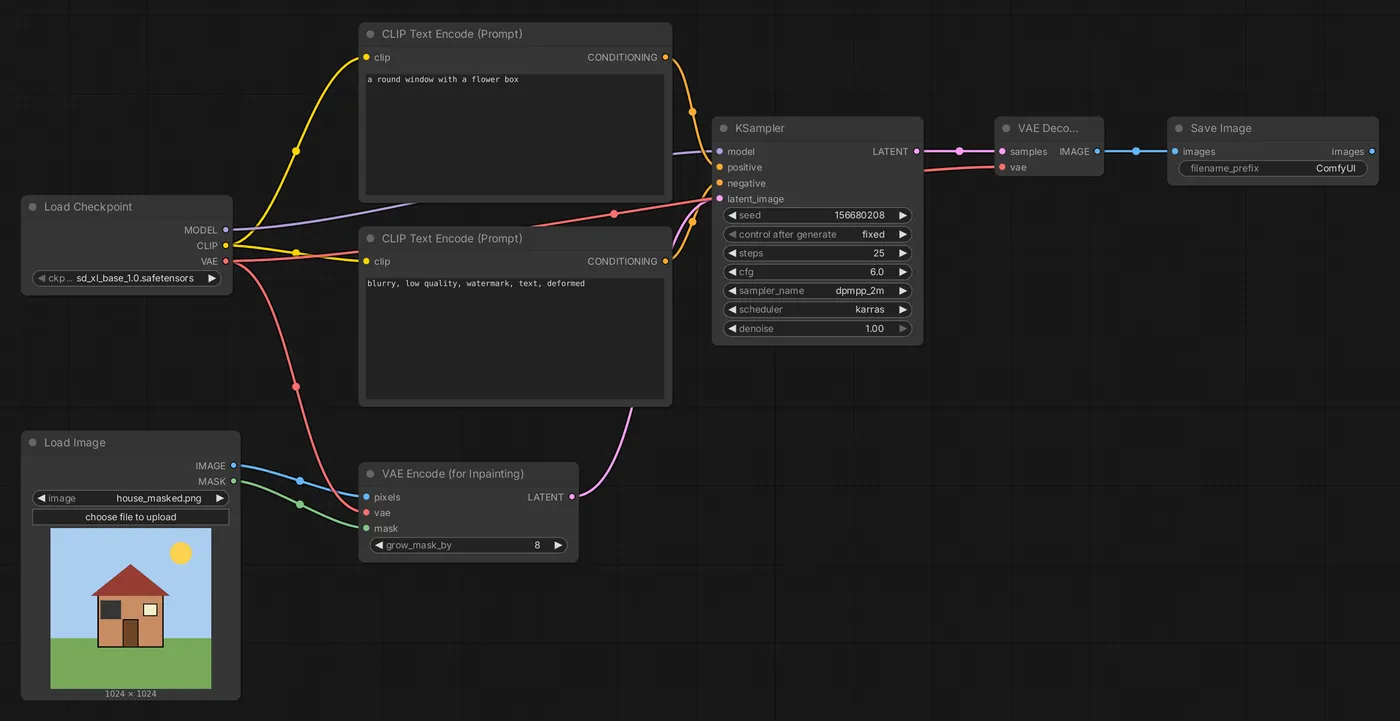
Task: Click the CONDITIONING output socket on the blurry prompt node
Action: point(666,262)
